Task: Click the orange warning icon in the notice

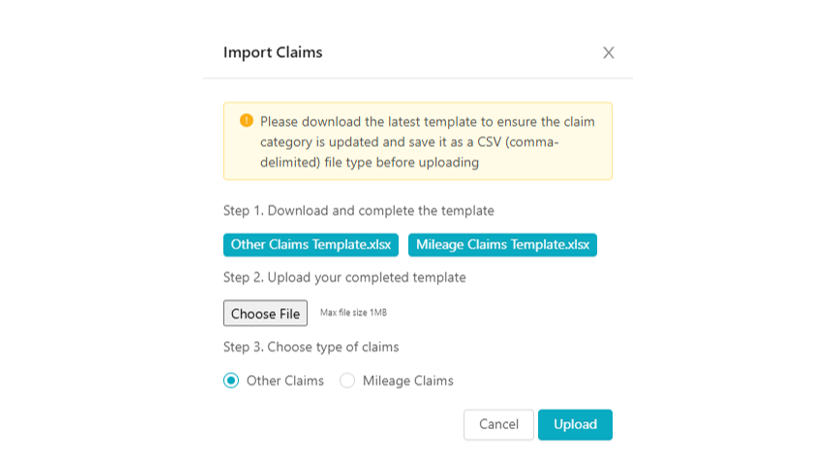Action: pyautogui.click(x=246, y=121)
